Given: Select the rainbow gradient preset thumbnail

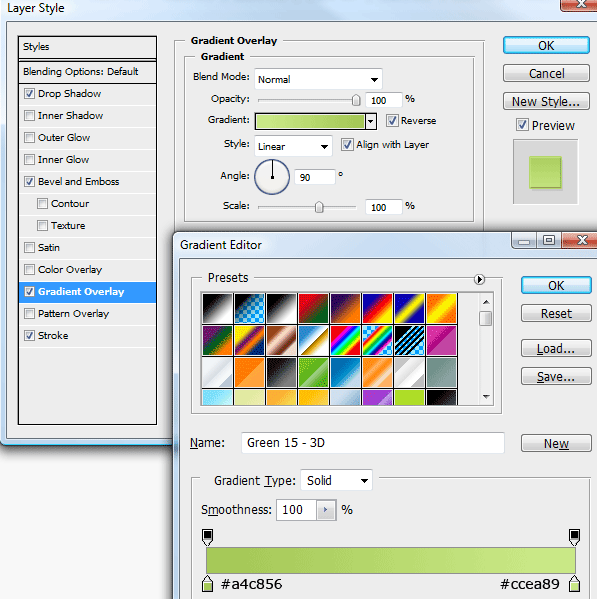Looking at the screenshot, I should [345, 340].
